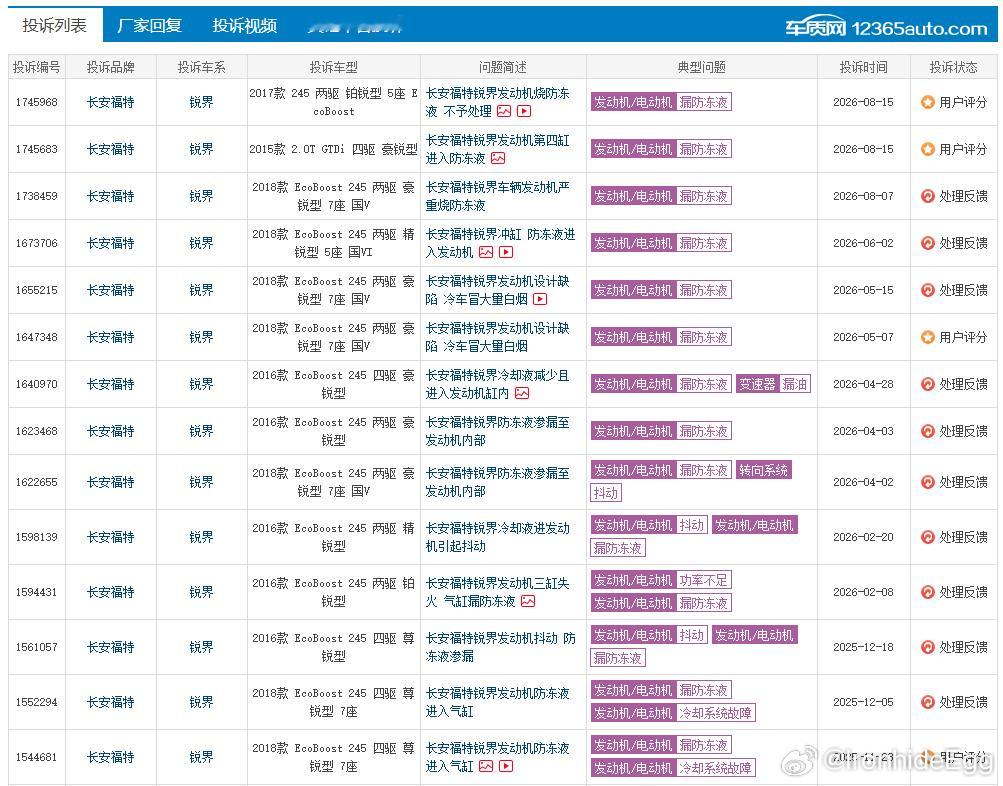Open image icon in complaint 1640970 row
The height and width of the screenshot is (786, 1003).
pos(522,393)
